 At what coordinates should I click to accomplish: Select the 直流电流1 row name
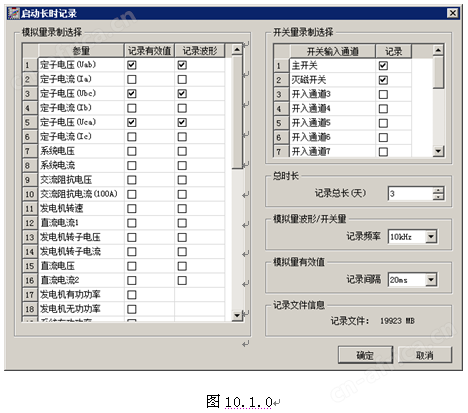click(59, 223)
